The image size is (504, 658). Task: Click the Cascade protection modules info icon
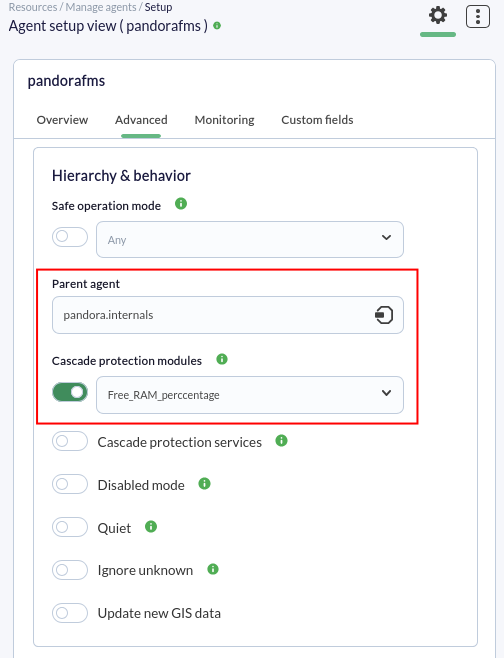pyautogui.click(x=222, y=359)
